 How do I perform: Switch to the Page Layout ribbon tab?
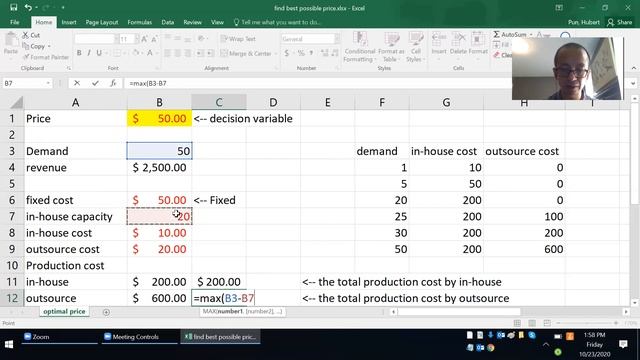point(102,22)
